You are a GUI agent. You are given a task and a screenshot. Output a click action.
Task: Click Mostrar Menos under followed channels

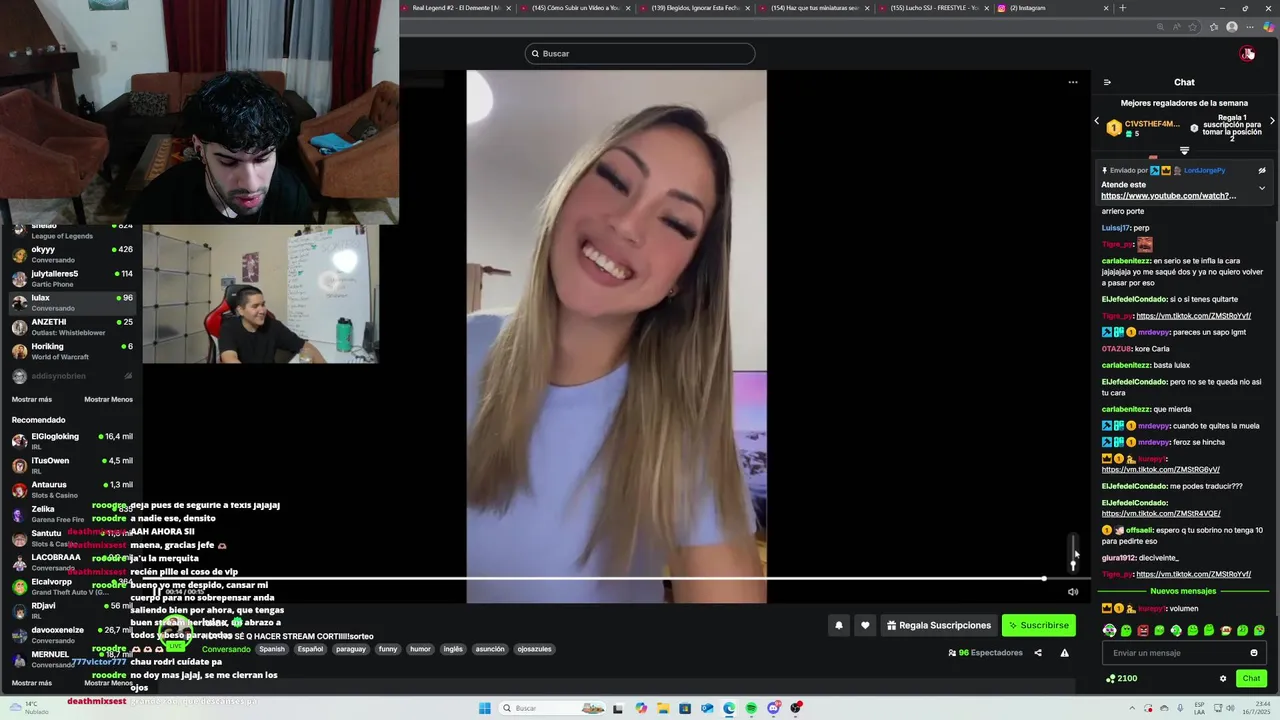point(108,399)
